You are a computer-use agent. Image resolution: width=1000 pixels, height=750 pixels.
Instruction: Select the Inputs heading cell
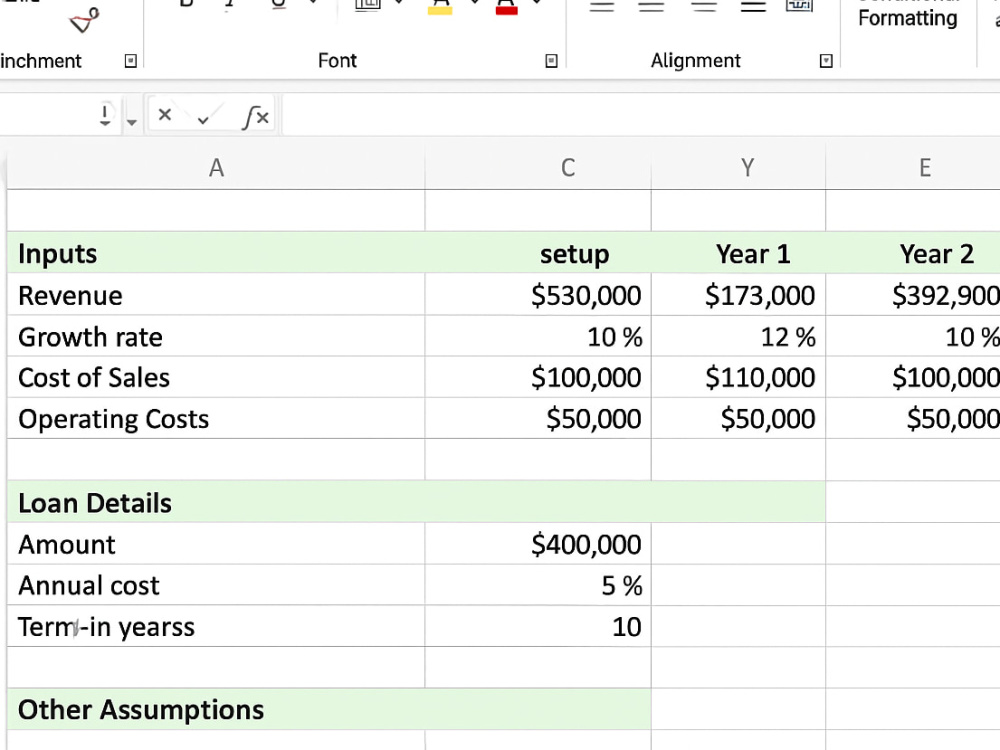[x=216, y=253]
